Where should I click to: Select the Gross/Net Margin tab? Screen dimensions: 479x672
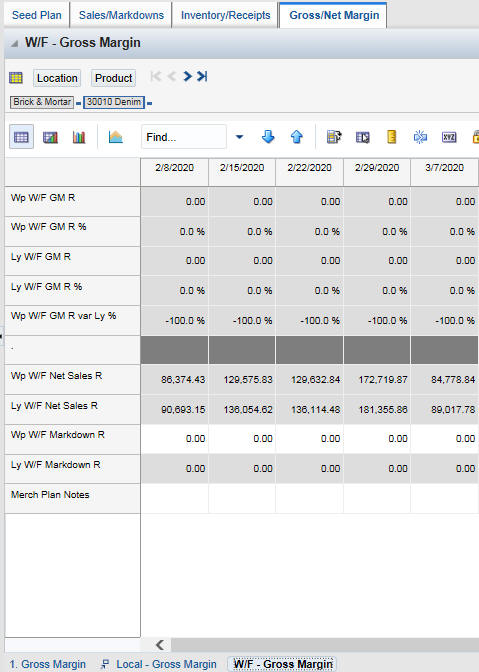point(334,15)
